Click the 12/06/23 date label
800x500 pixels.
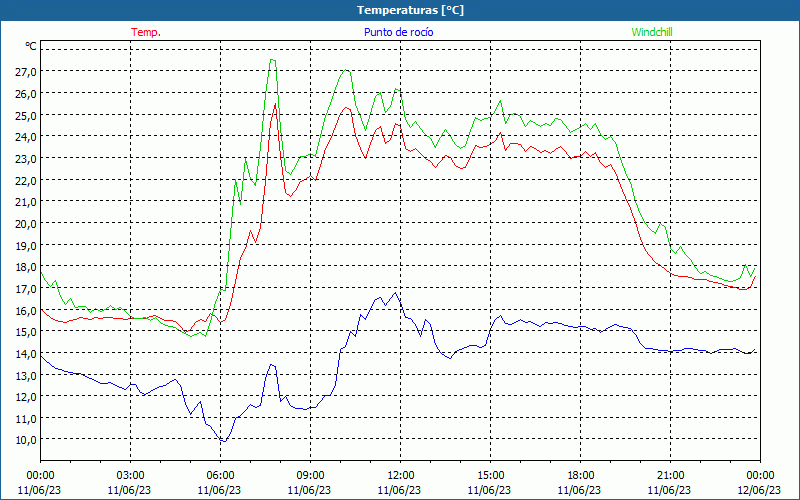760,490
